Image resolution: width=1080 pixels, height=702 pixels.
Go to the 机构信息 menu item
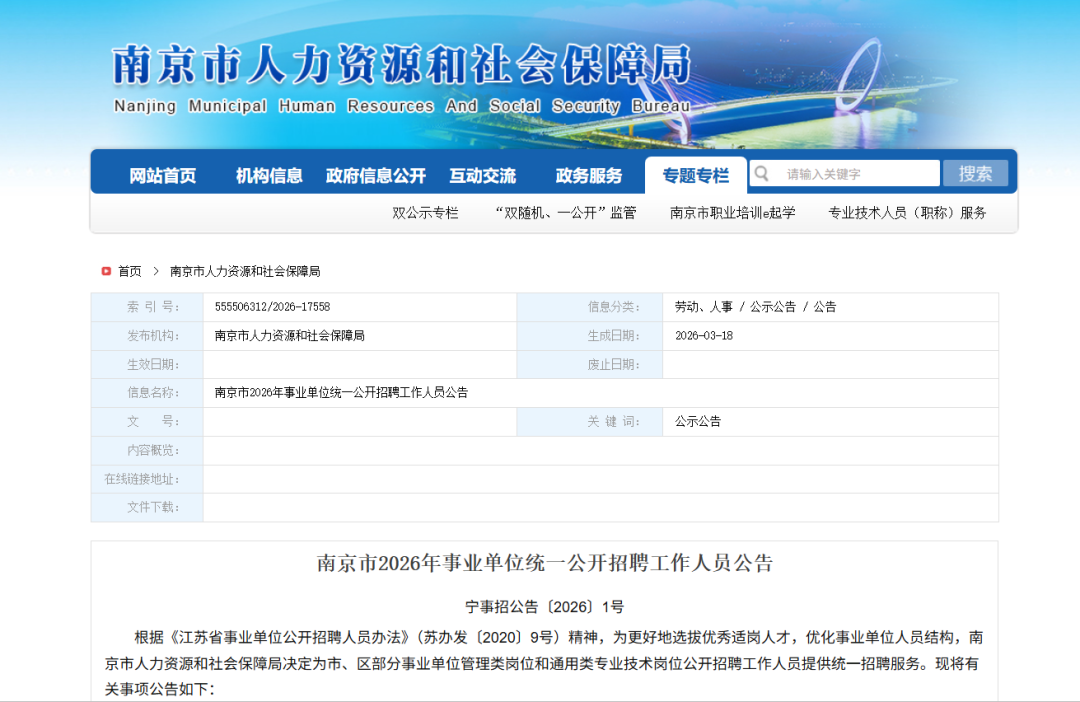coord(269,176)
